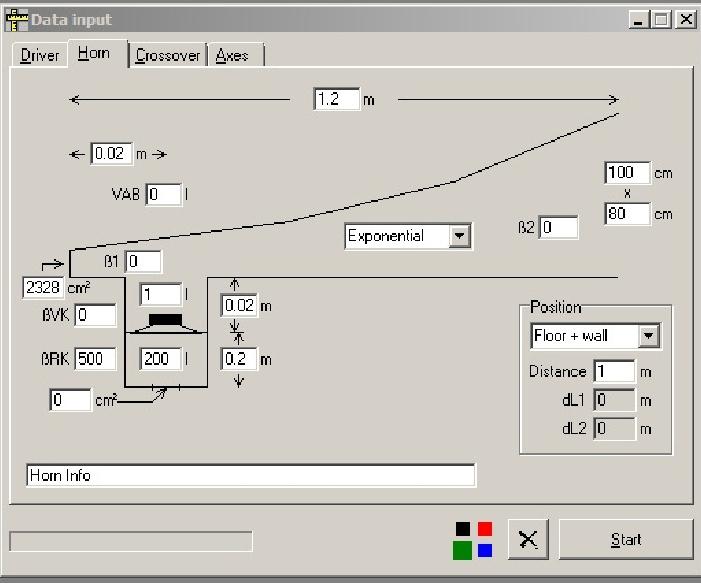
Task: Click the ß1 input field
Action: pyautogui.click(x=143, y=262)
